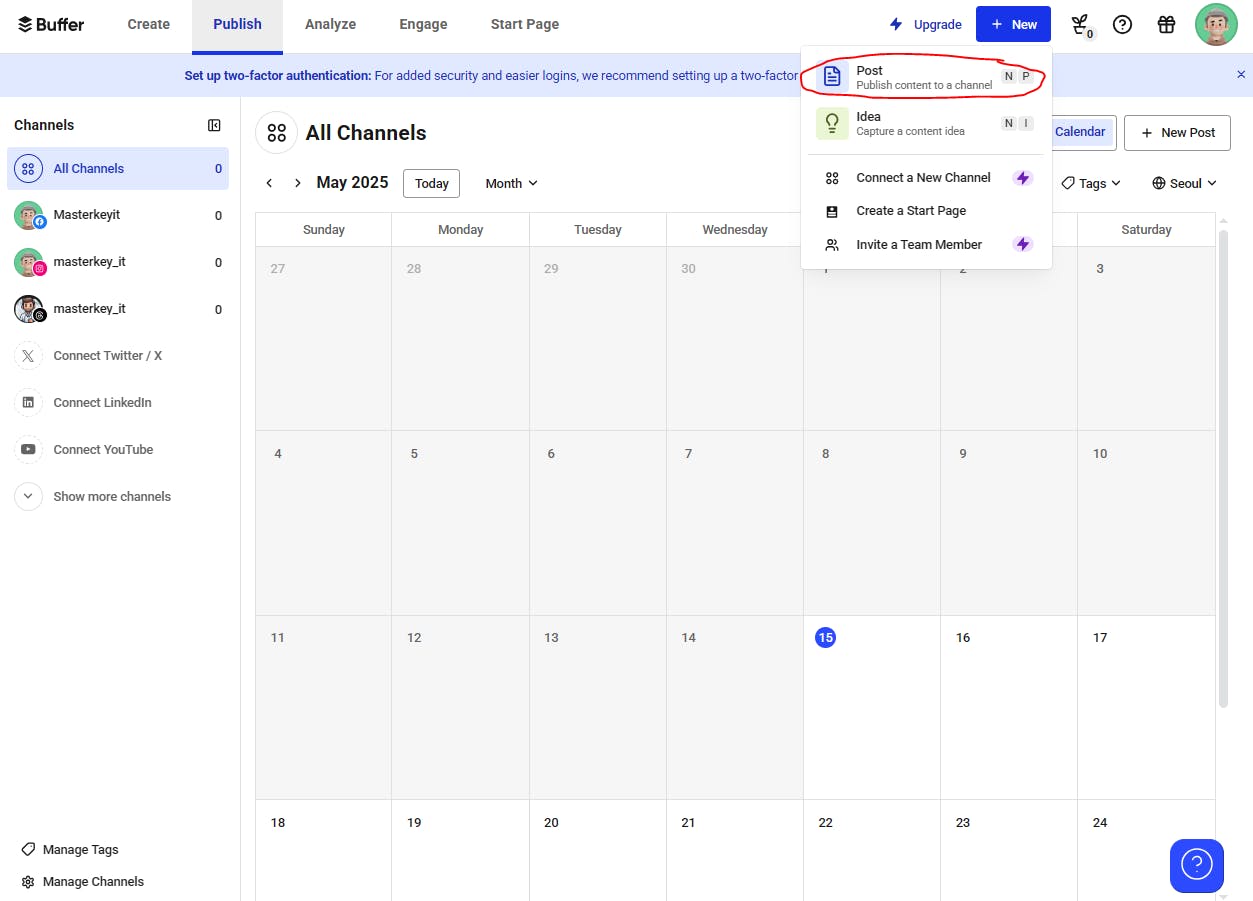Image resolution: width=1253 pixels, height=901 pixels.
Task: Click the Connect Twitter / X icon
Action: (x=28, y=355)
